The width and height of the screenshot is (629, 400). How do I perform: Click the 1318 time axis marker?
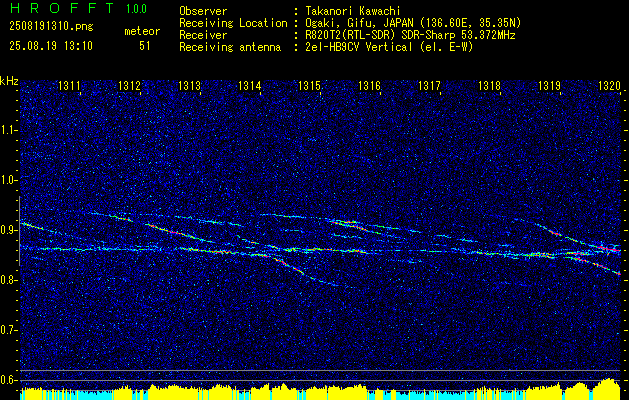tap(490, 85)
